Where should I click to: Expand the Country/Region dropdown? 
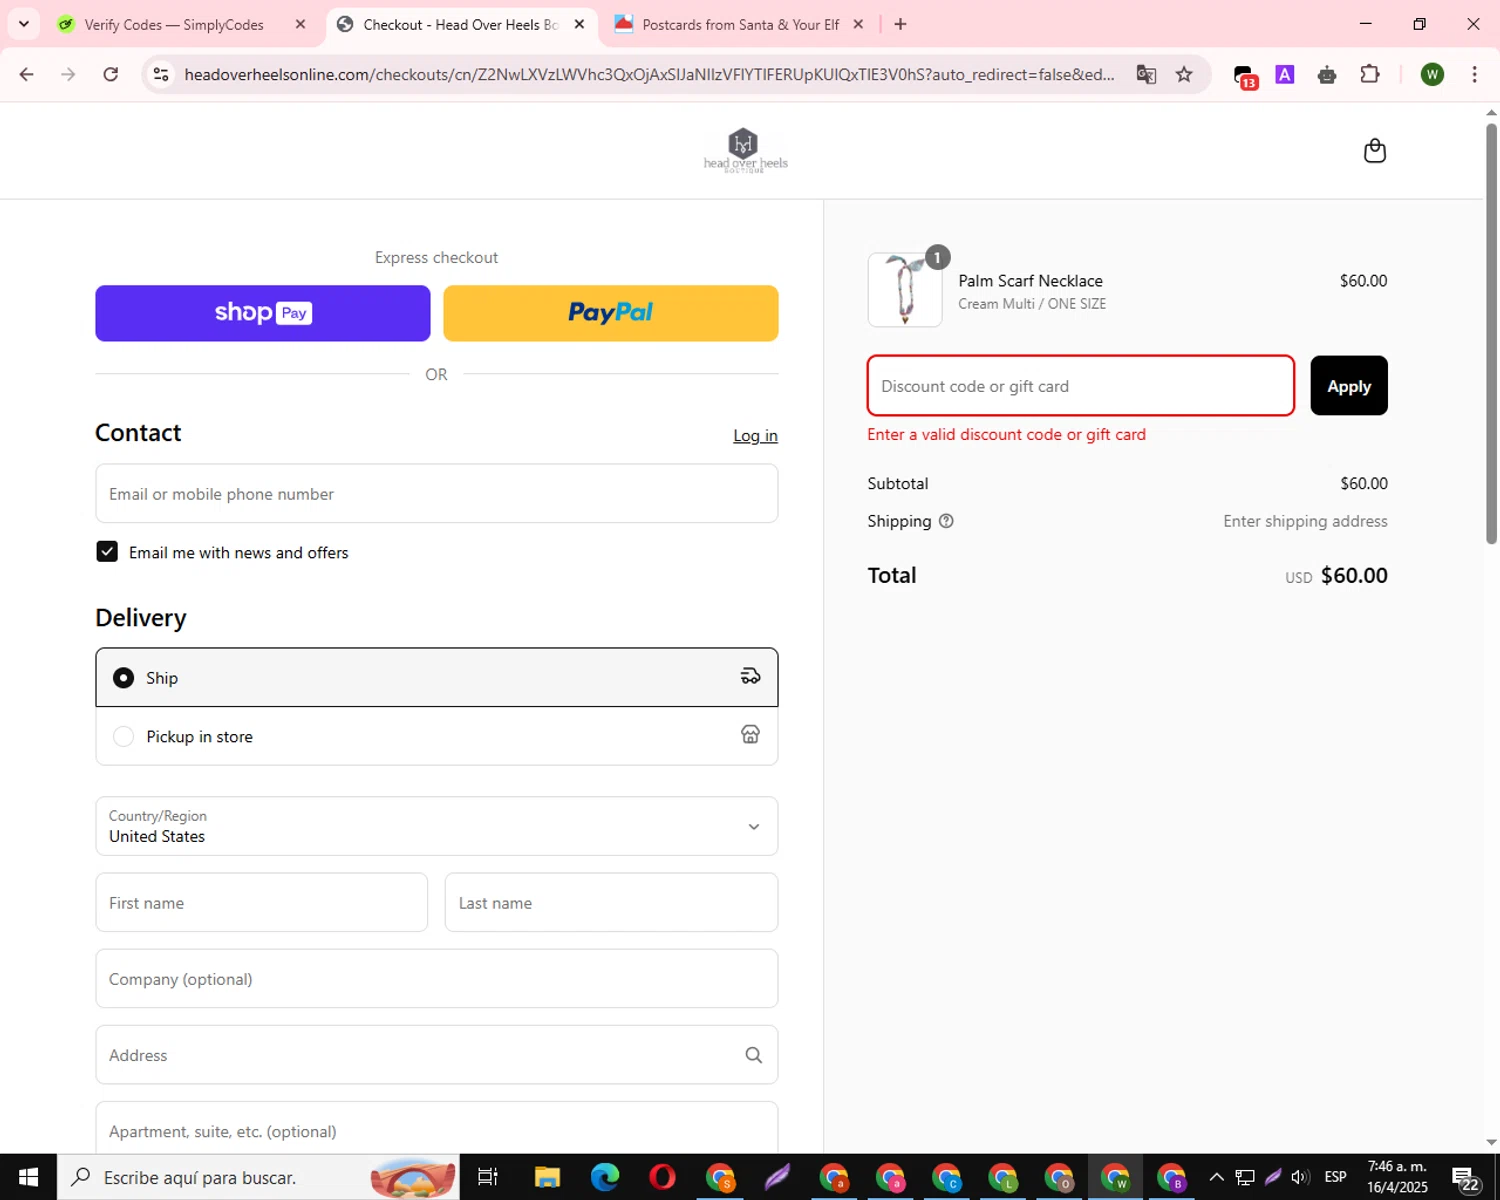(x=437, y=826)
